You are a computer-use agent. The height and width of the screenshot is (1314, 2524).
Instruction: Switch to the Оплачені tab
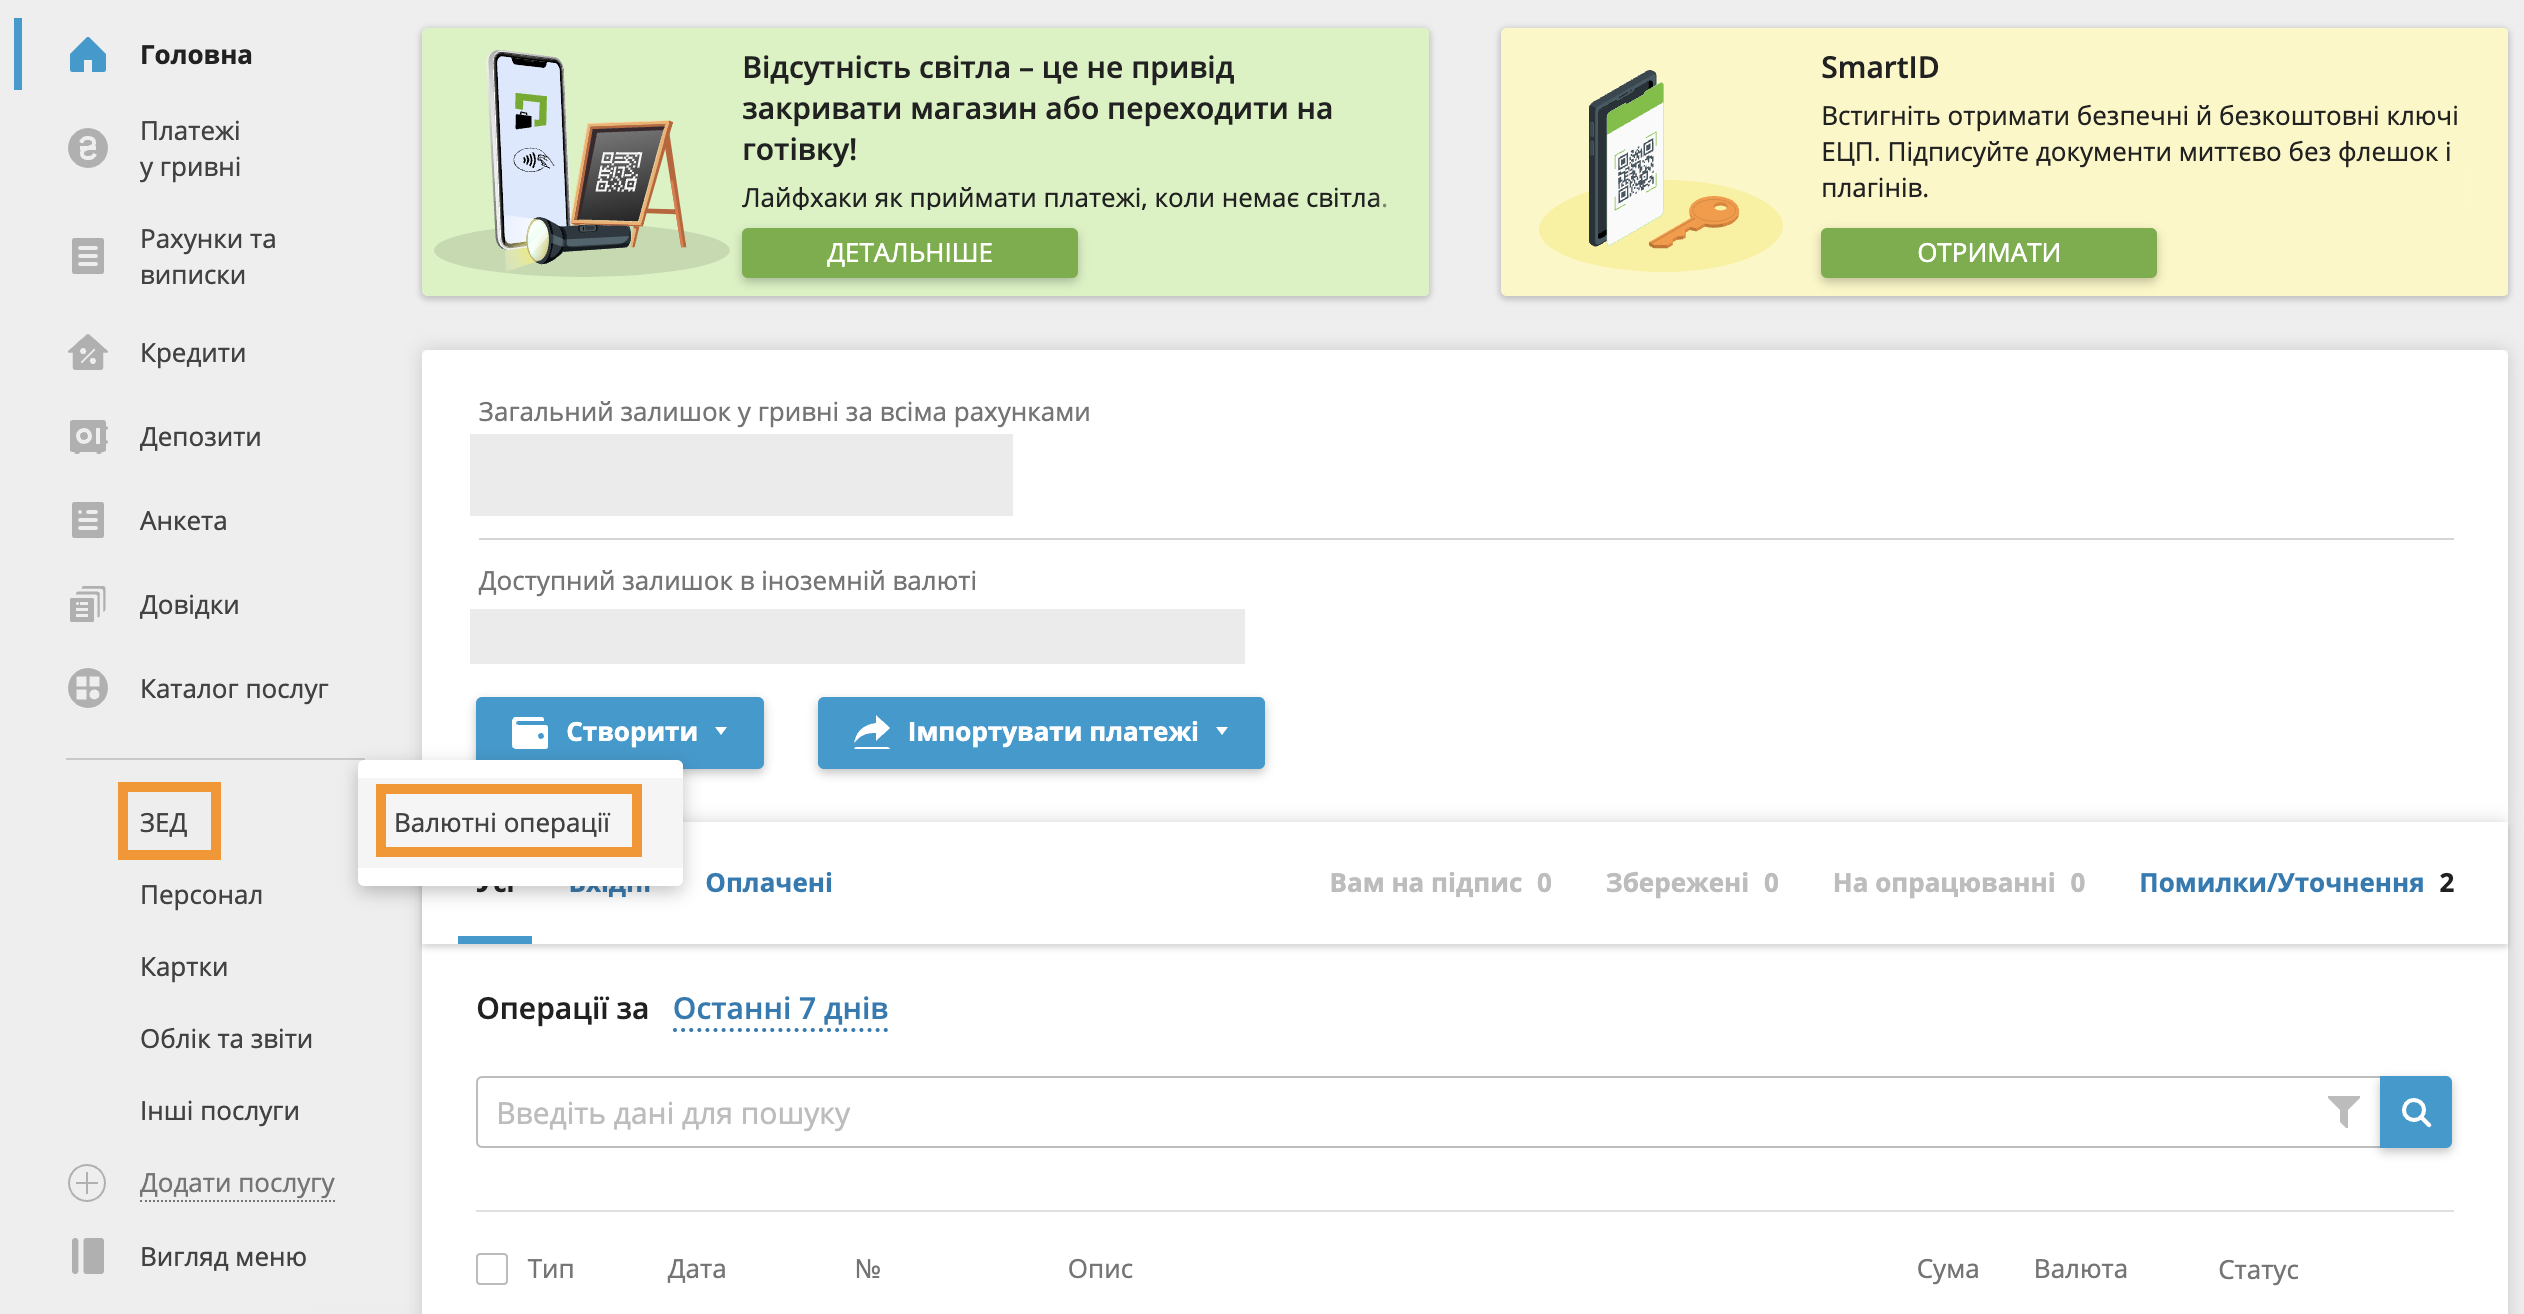point(768,883)
